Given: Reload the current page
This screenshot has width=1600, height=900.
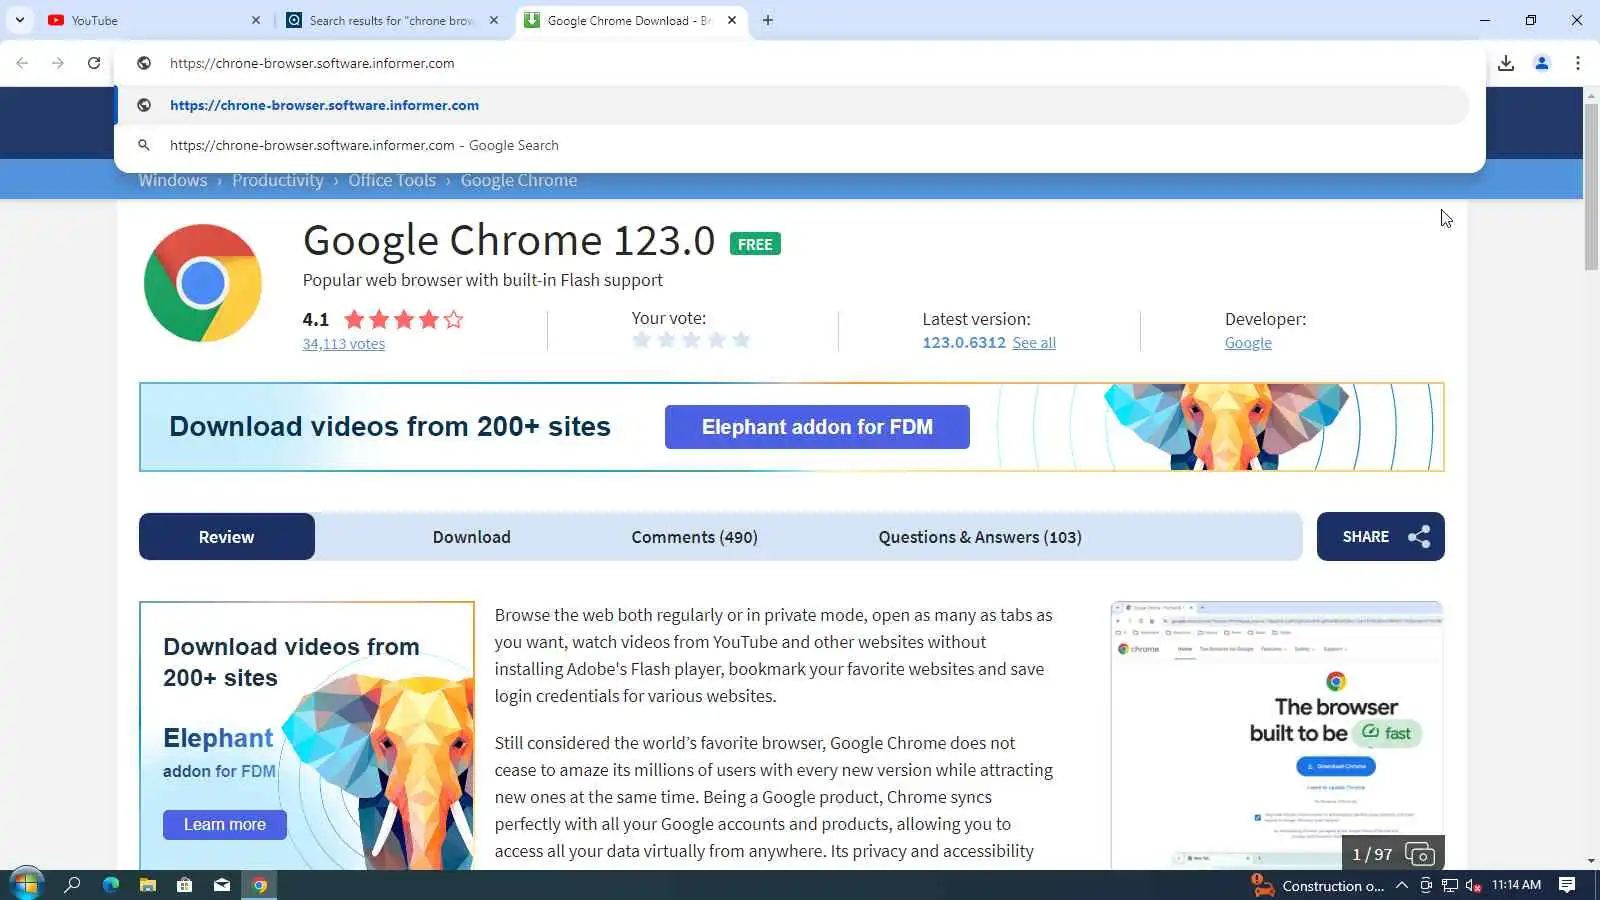Looking at the screenshot, I should click(94, 63).
